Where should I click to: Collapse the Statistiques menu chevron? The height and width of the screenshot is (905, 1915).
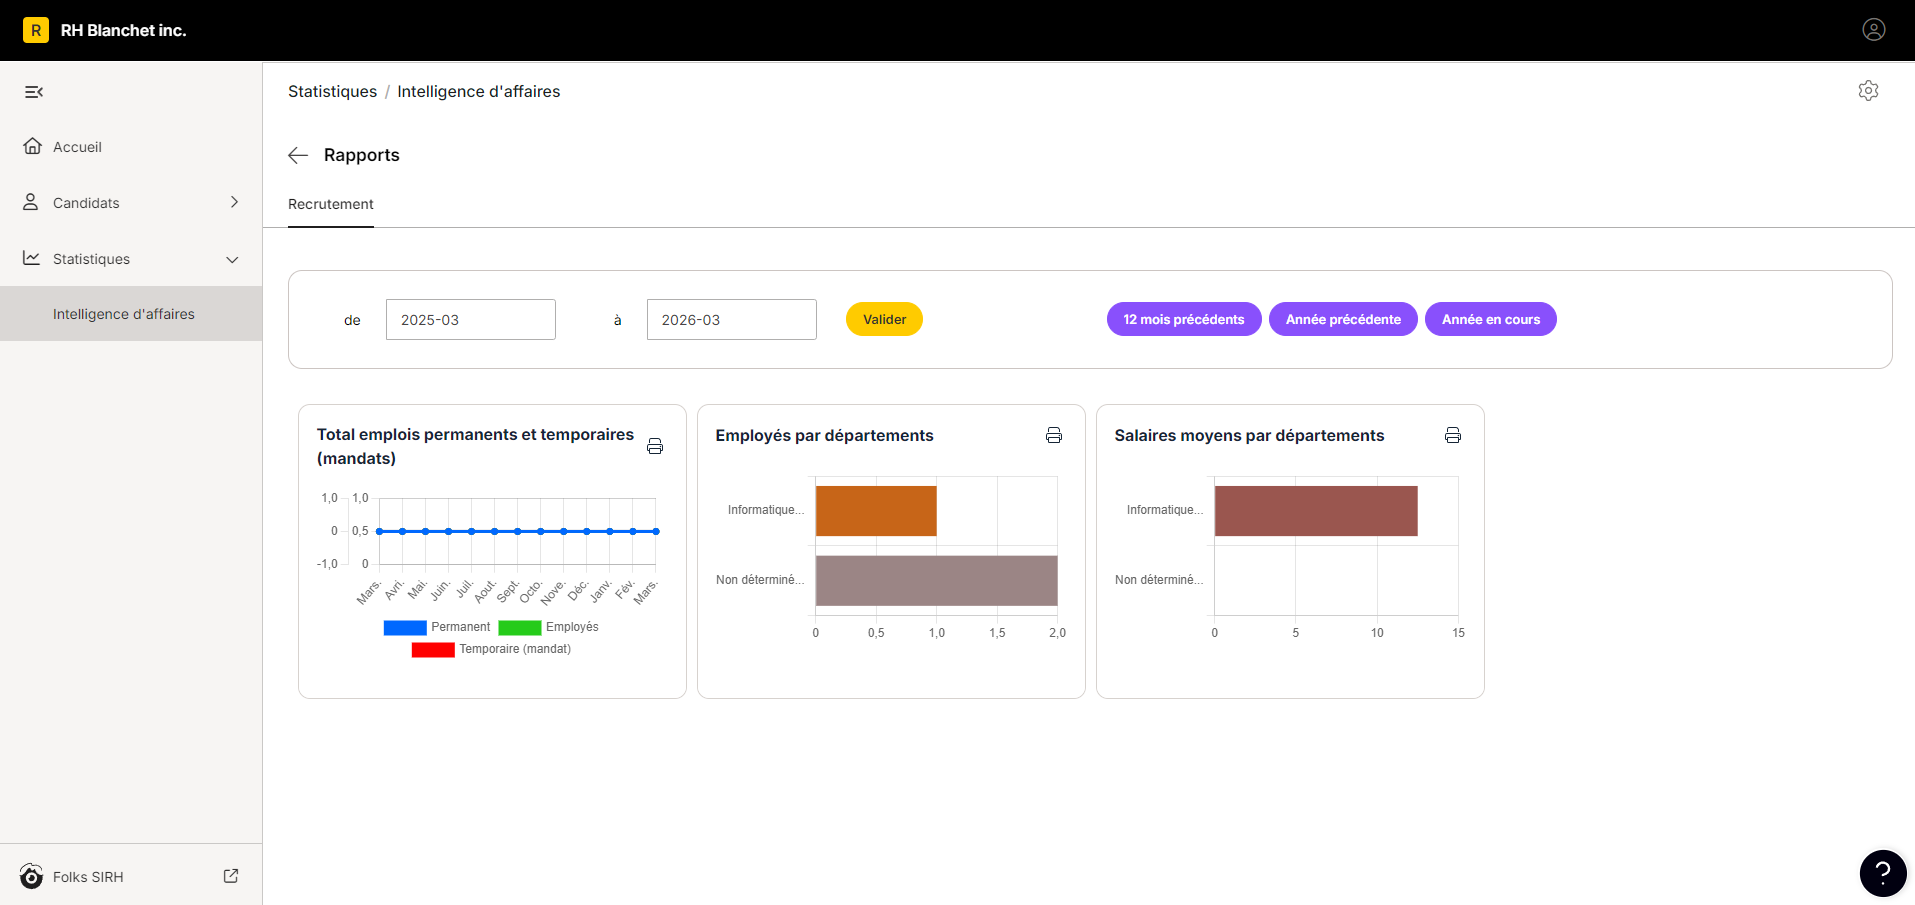[x=232, y=259]
